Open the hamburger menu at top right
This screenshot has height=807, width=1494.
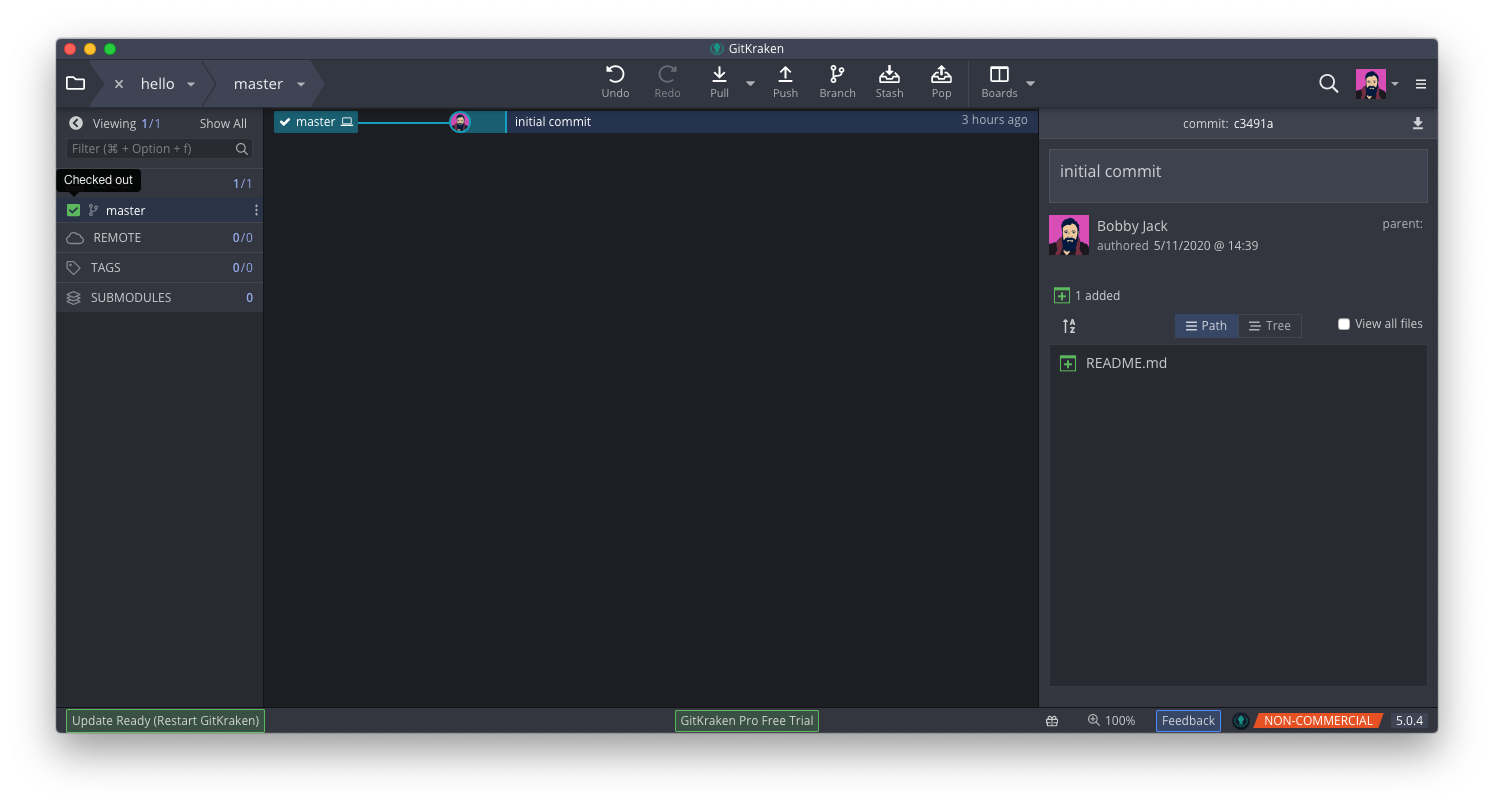[x=1420, y=84]
